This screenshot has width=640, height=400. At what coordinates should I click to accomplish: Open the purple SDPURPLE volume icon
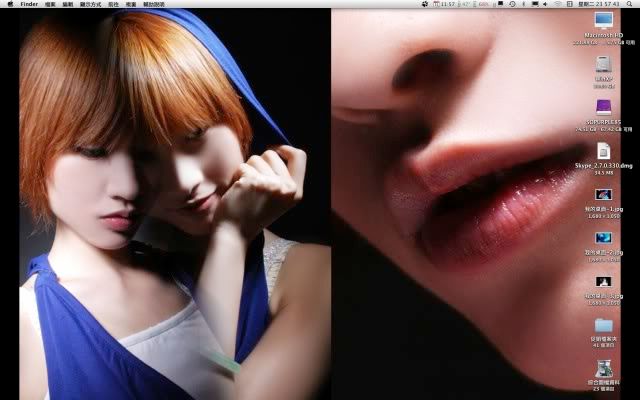coord(603,106)
